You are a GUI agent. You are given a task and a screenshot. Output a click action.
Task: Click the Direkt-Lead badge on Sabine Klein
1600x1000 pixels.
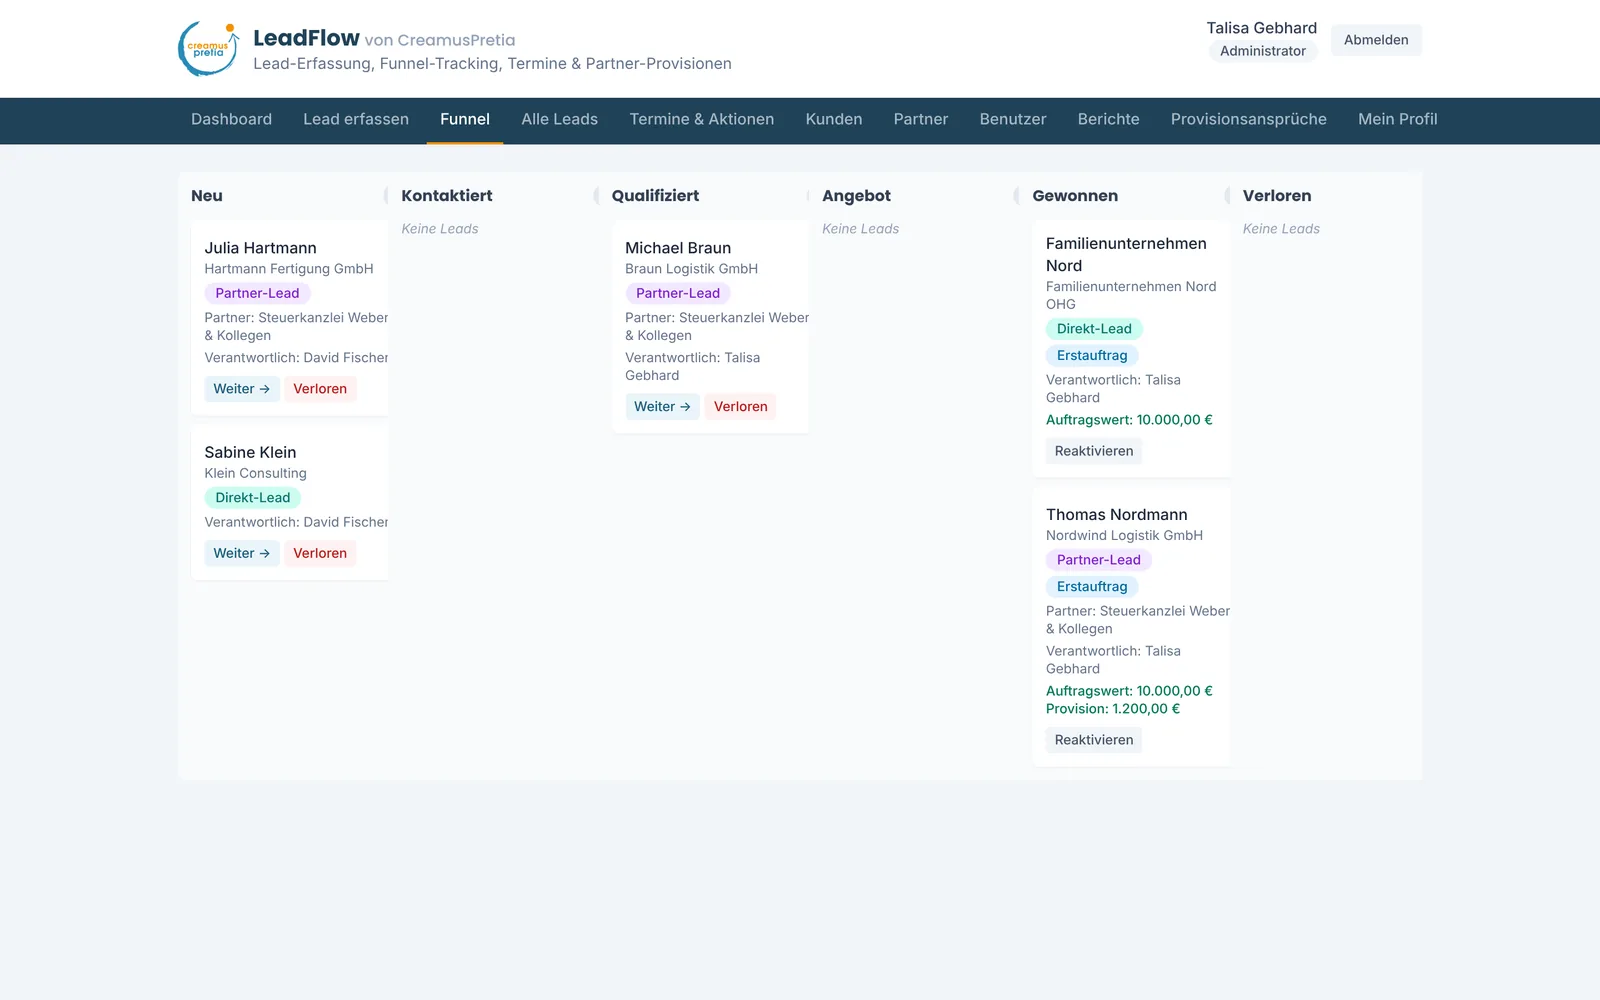coord(253,498)
